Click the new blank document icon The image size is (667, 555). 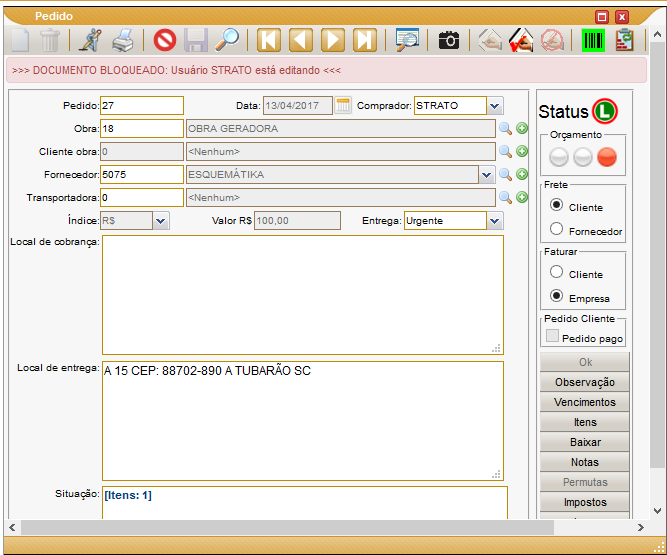tap(20, 40)
